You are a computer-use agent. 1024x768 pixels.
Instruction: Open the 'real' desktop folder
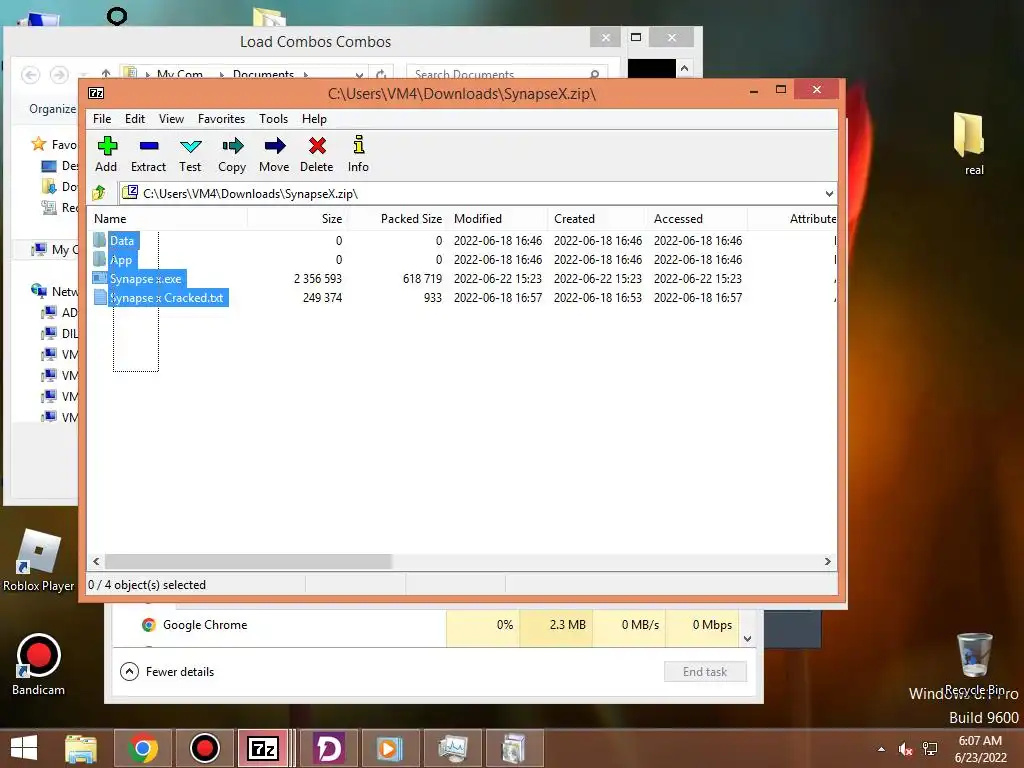[x=969, y=144]
